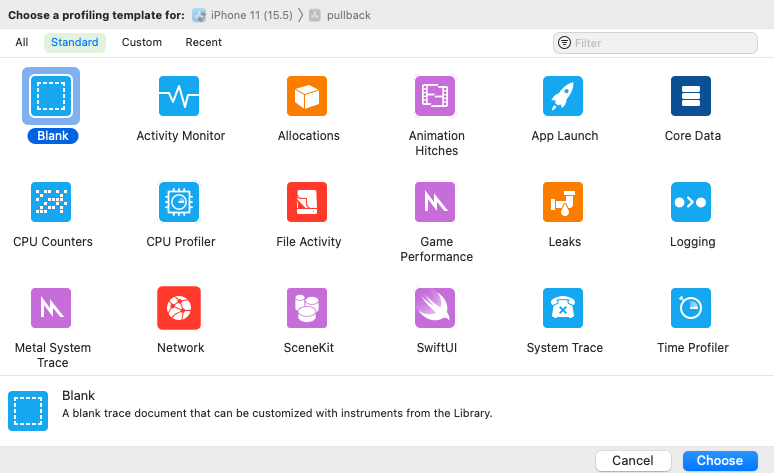
Task: Click the filter icon in search field
Action: pos(564,43)
